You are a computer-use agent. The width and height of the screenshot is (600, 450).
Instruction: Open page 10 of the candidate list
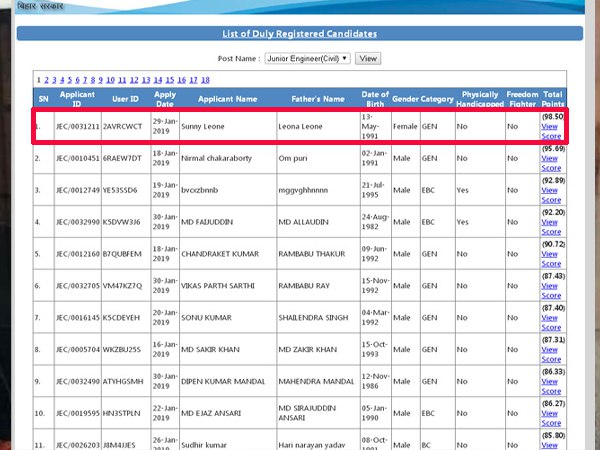pyautogui.click(x=112, y=79)
